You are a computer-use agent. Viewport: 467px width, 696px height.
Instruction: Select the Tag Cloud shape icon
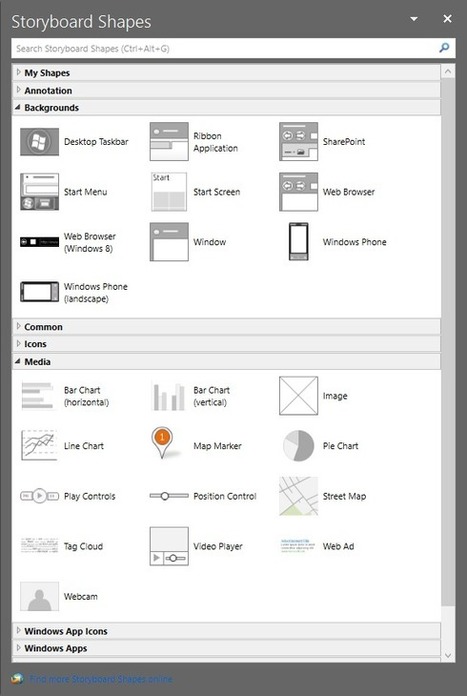click(x=40, y=546)
